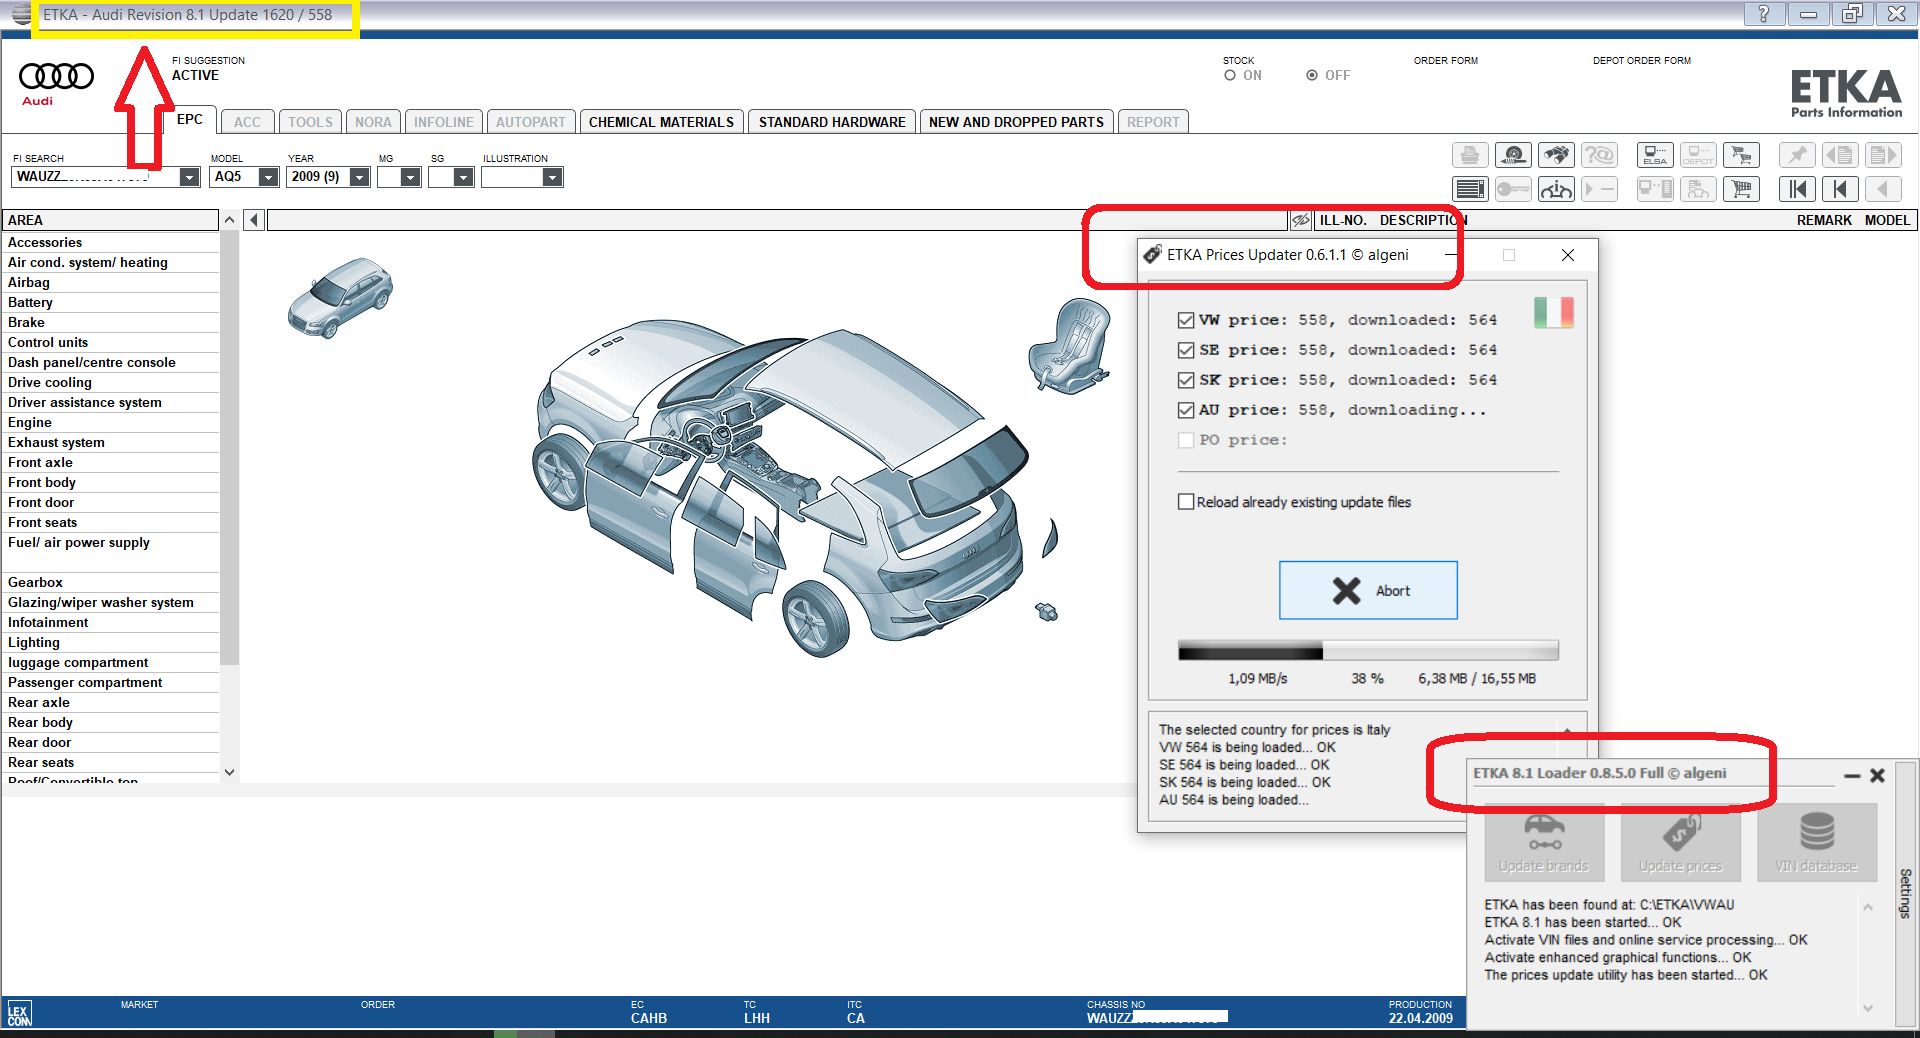Open the Settings side tab in Loader

[1906, 893]
